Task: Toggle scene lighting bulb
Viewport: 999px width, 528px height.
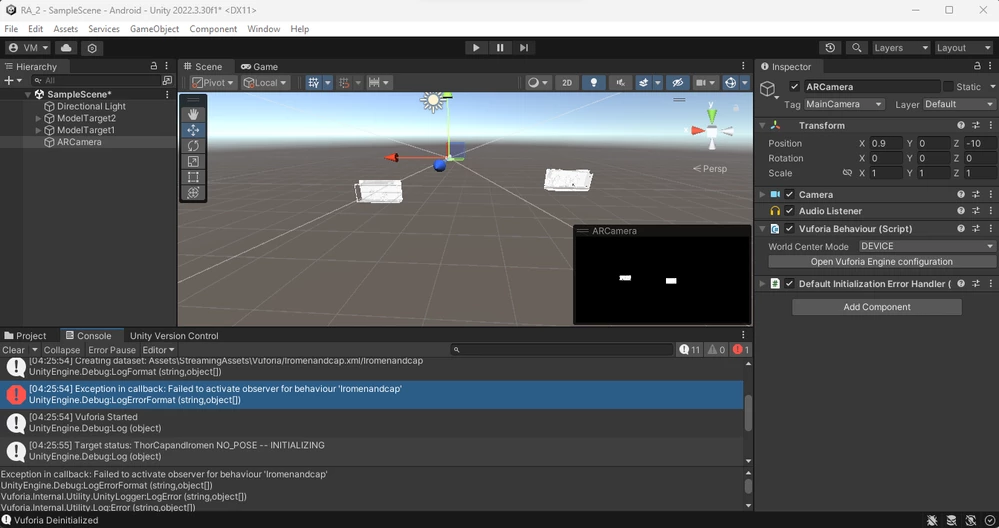Action: (x=594, y=83)
